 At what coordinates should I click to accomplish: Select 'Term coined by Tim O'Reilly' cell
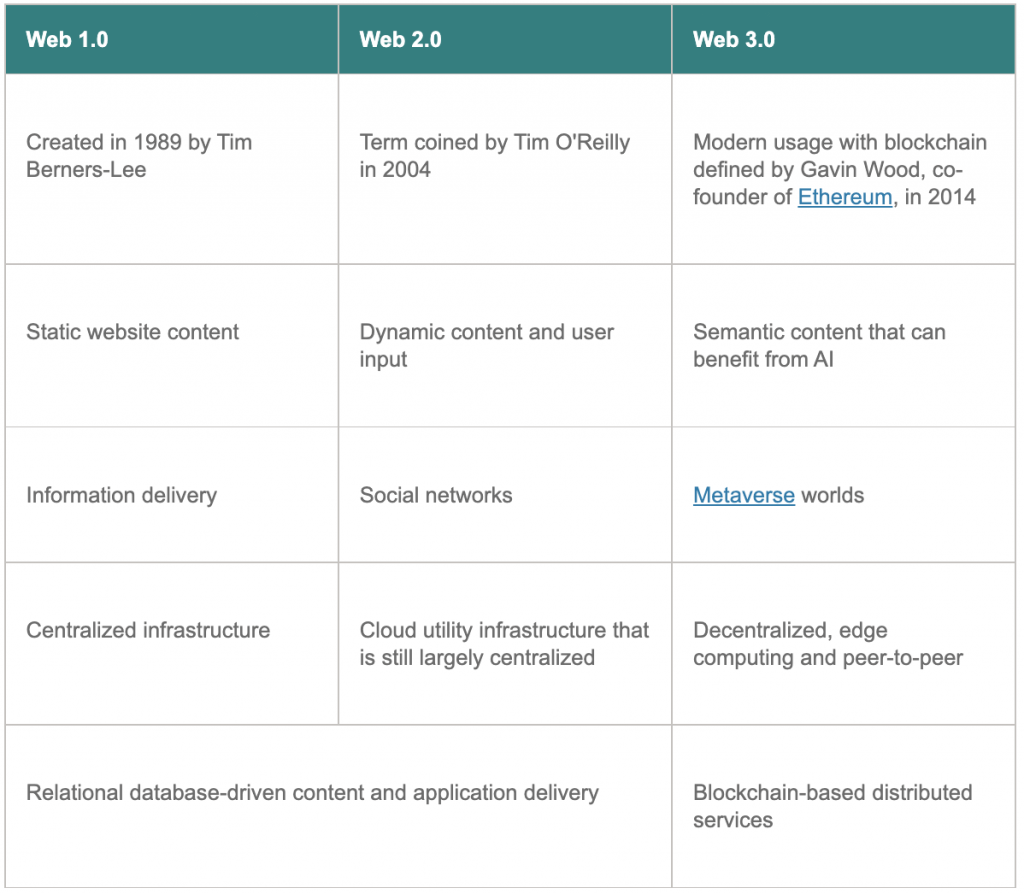(x=505, y=169)
